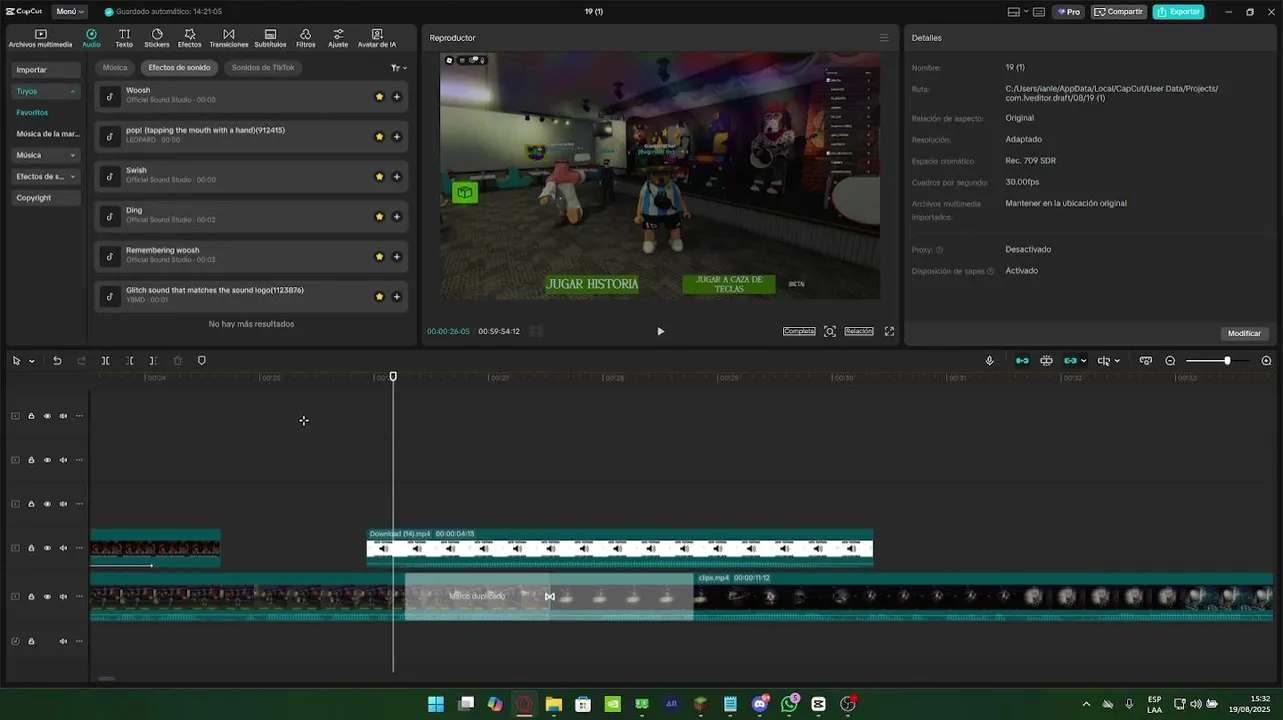
Task: Open the Transiciones panel
Action: click(x=229, y=38)
